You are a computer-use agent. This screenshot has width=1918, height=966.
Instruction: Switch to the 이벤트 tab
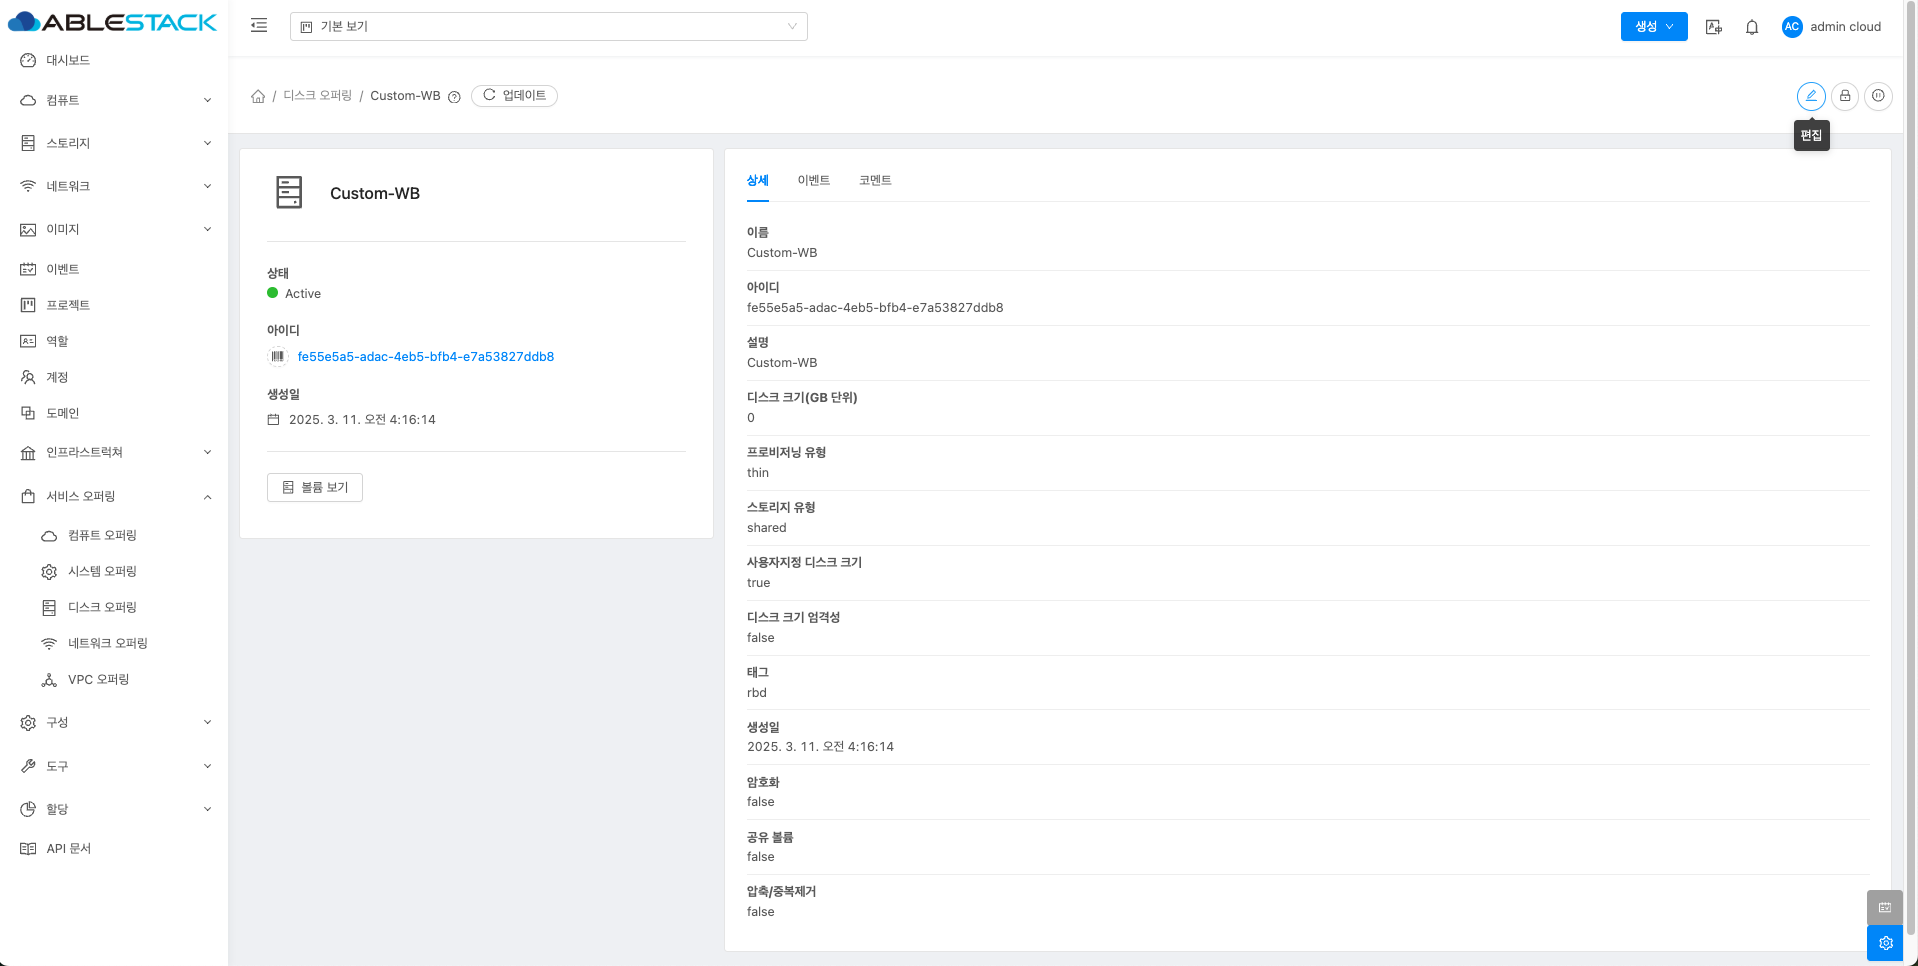click(x=813, y=180)
